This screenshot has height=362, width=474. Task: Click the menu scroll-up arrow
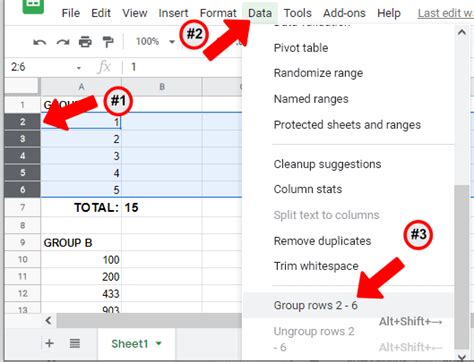[462, 32]
